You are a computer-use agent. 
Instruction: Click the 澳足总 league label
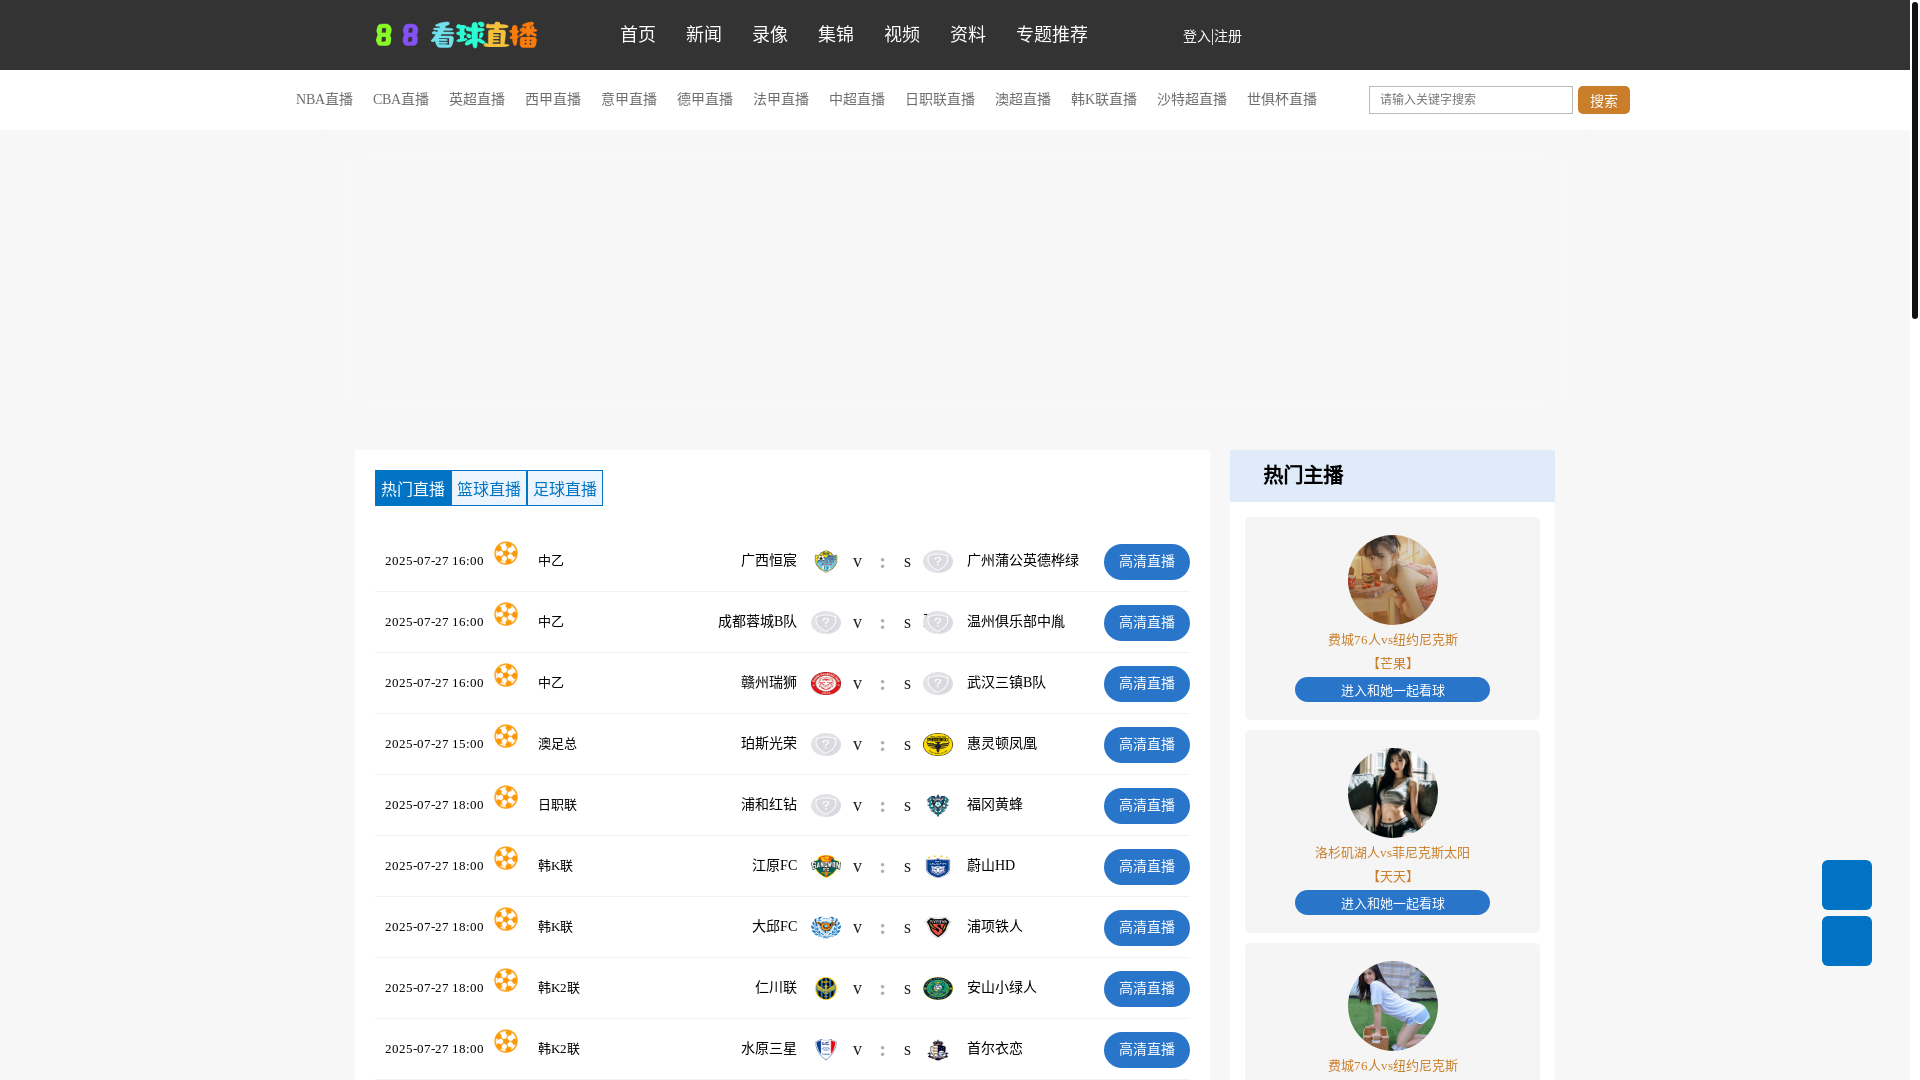click(558, 744)
